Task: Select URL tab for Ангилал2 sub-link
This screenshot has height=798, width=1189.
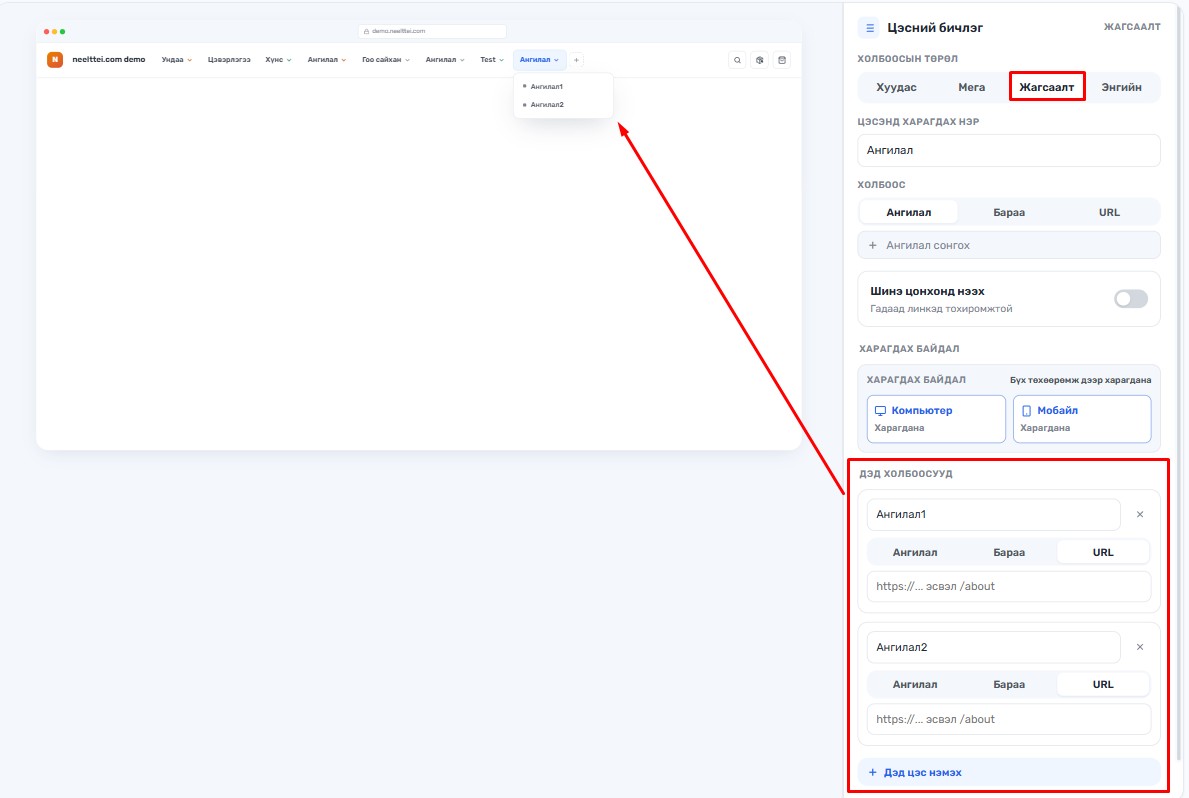Action: pos(1103,684)
